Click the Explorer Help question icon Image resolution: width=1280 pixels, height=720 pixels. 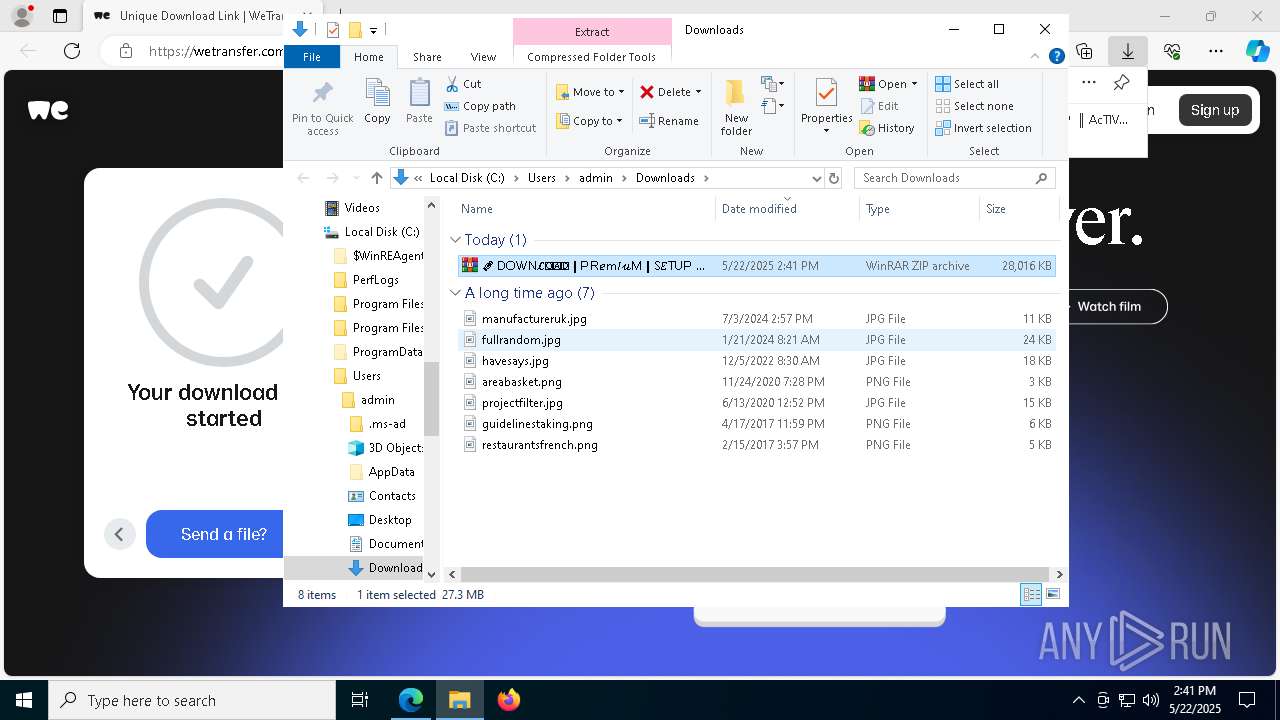pyautogui.click(x=1056, y=57)
